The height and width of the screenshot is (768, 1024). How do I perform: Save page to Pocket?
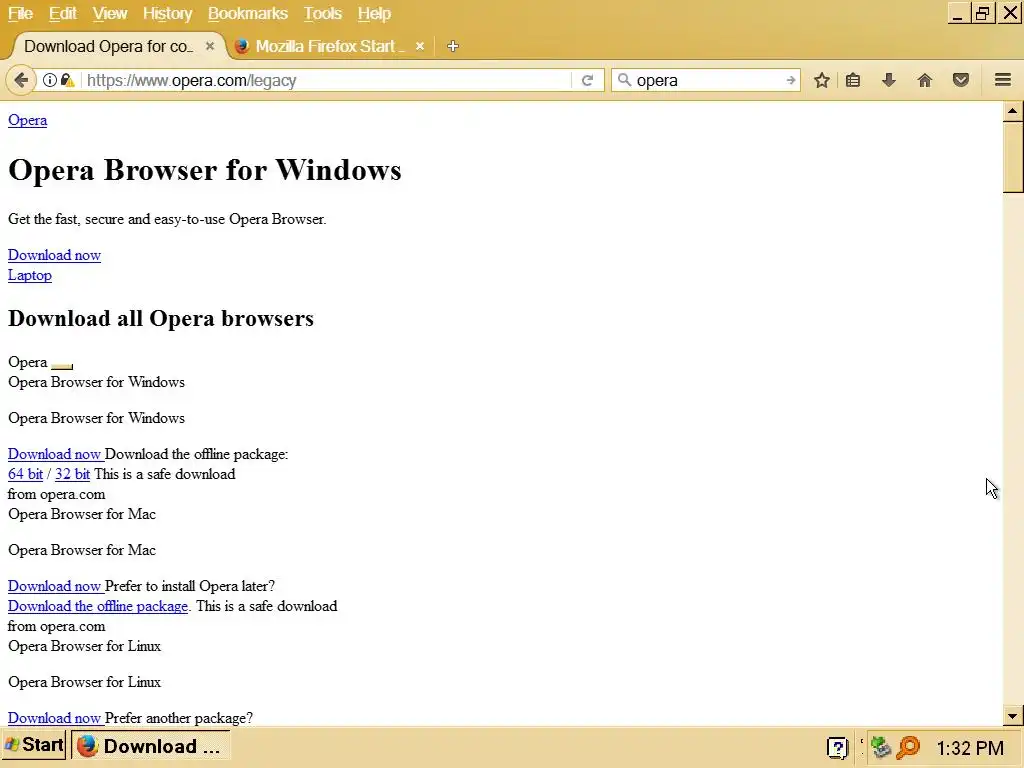click(x=961, y=80)
